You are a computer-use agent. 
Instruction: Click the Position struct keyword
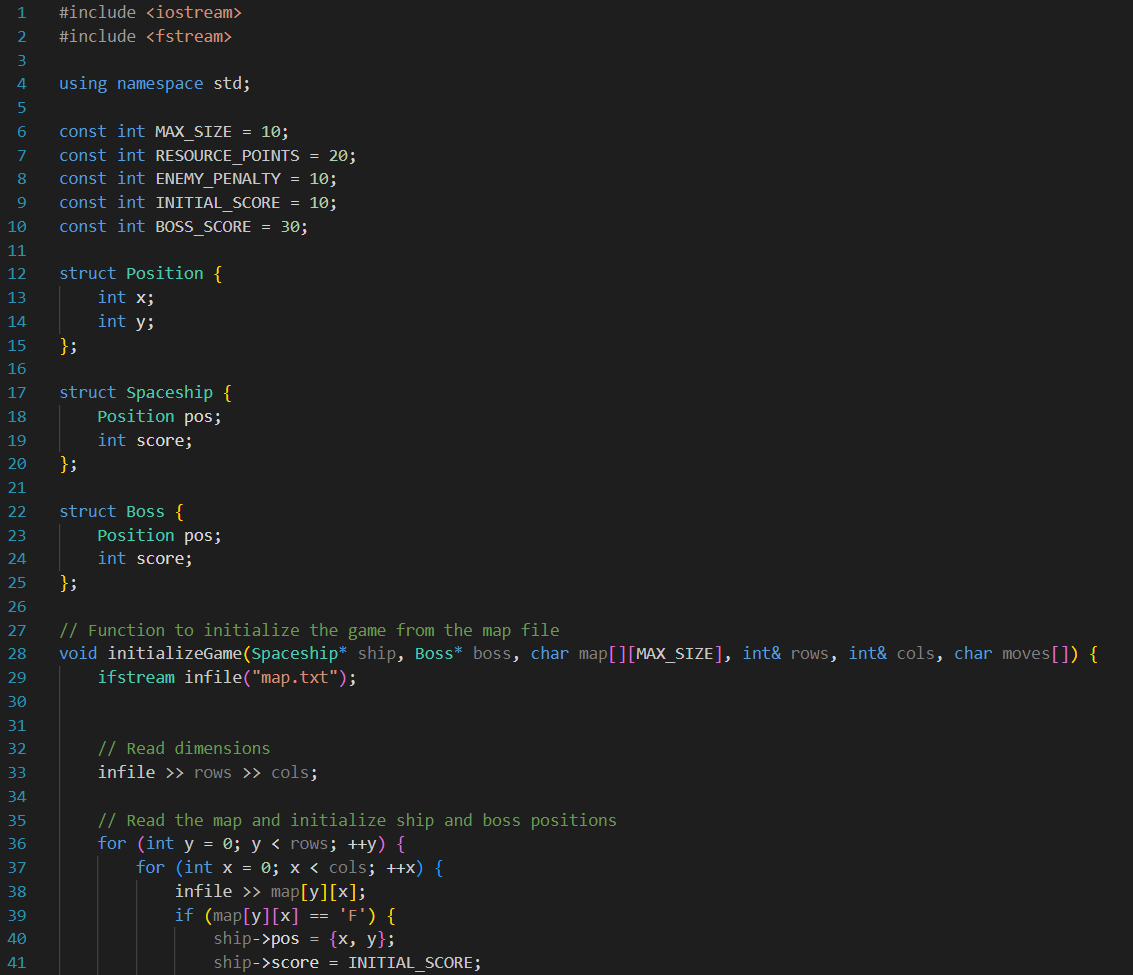[x=88, y=273]
